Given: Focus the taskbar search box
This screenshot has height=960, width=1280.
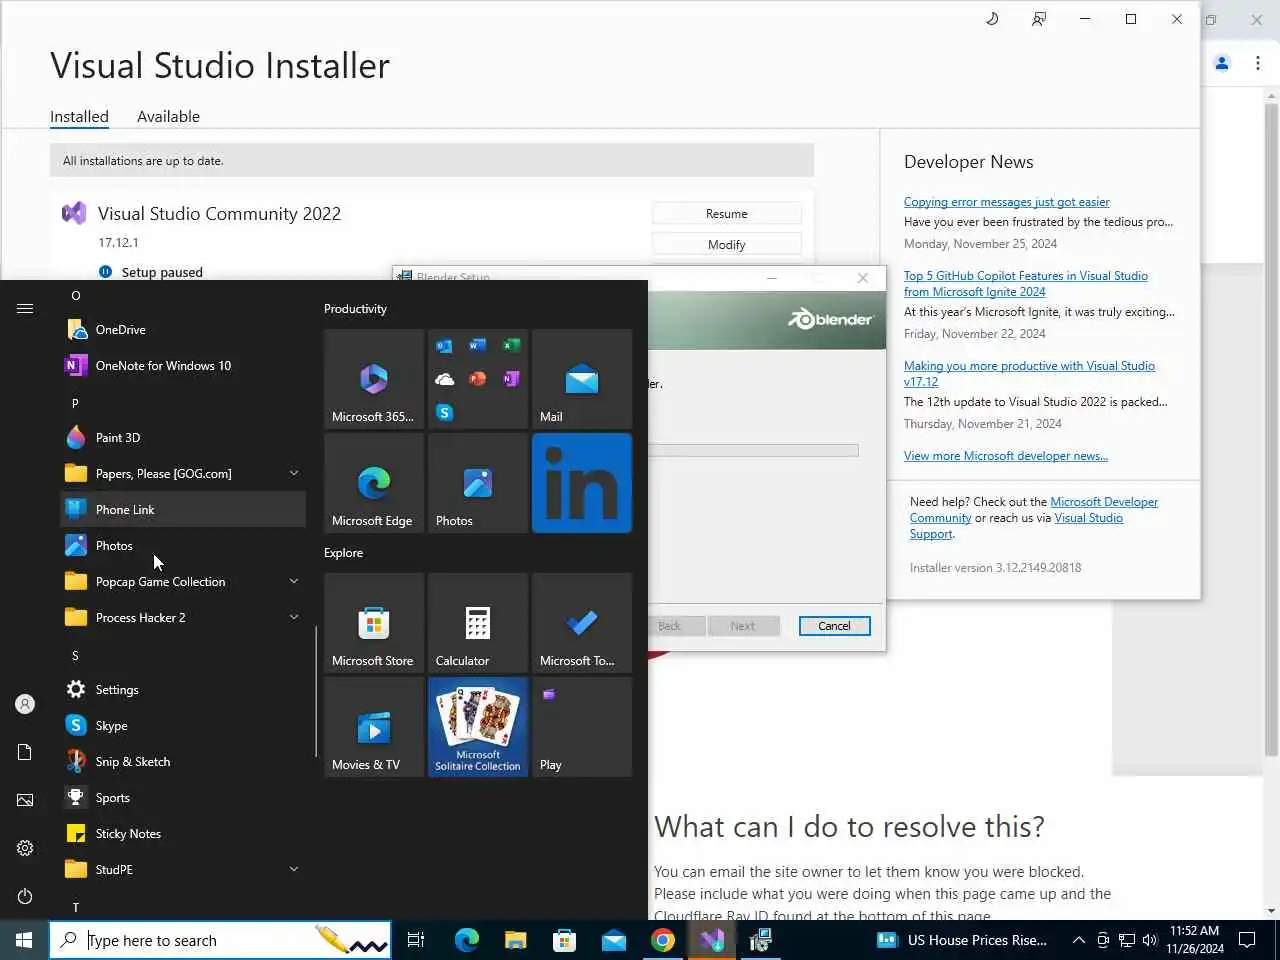Looking at the screenshot, I should click(220, 940).
